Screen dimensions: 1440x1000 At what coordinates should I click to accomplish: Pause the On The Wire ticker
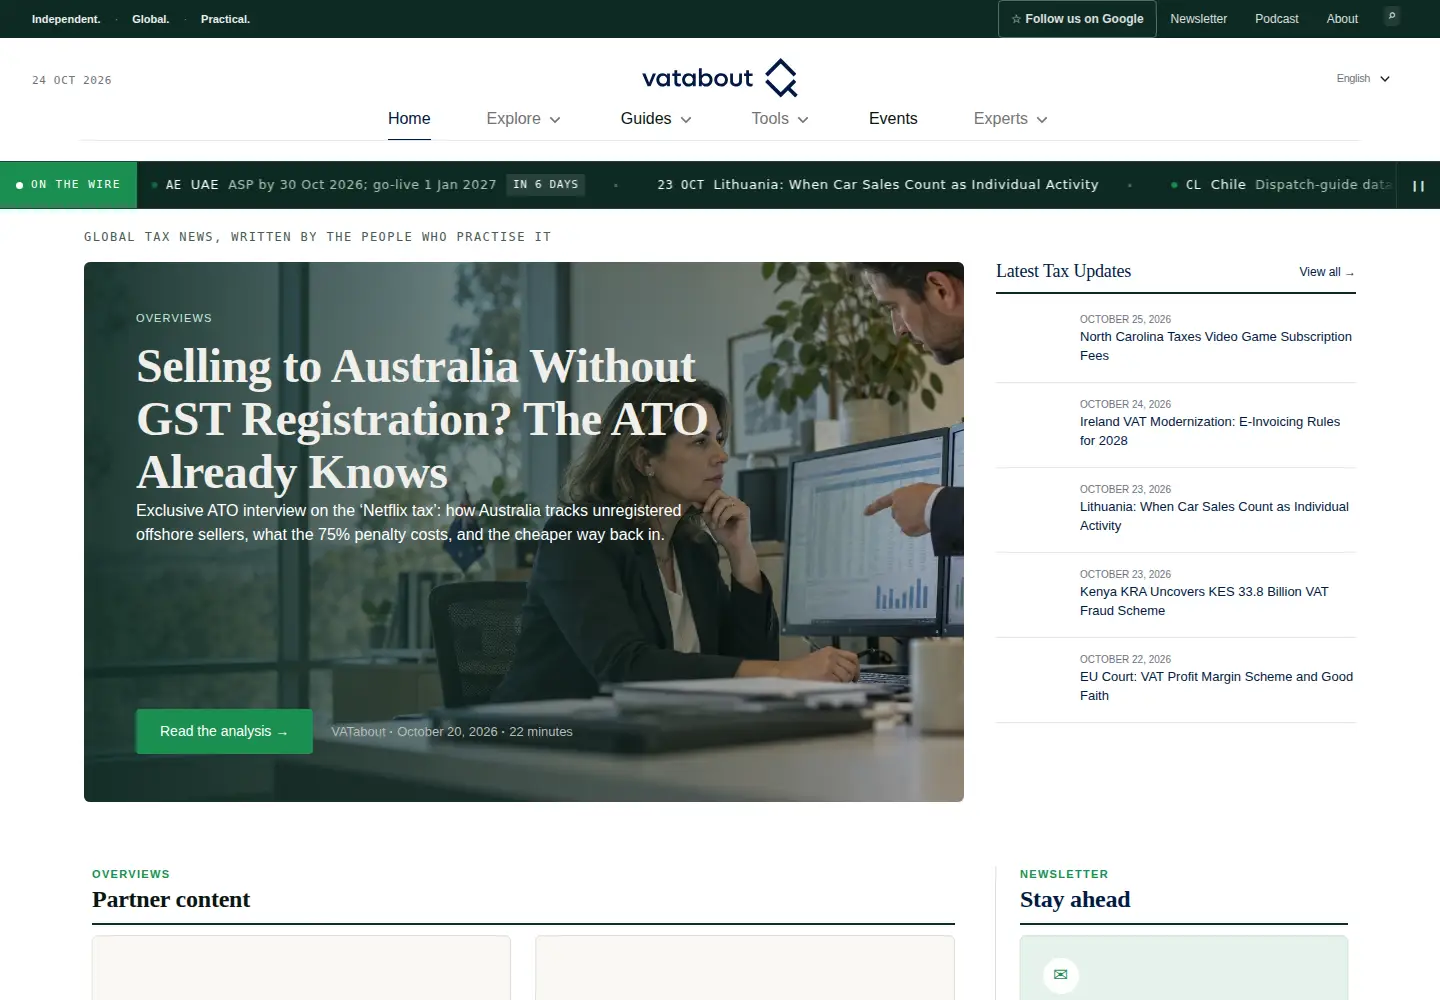click(1418, 186)
